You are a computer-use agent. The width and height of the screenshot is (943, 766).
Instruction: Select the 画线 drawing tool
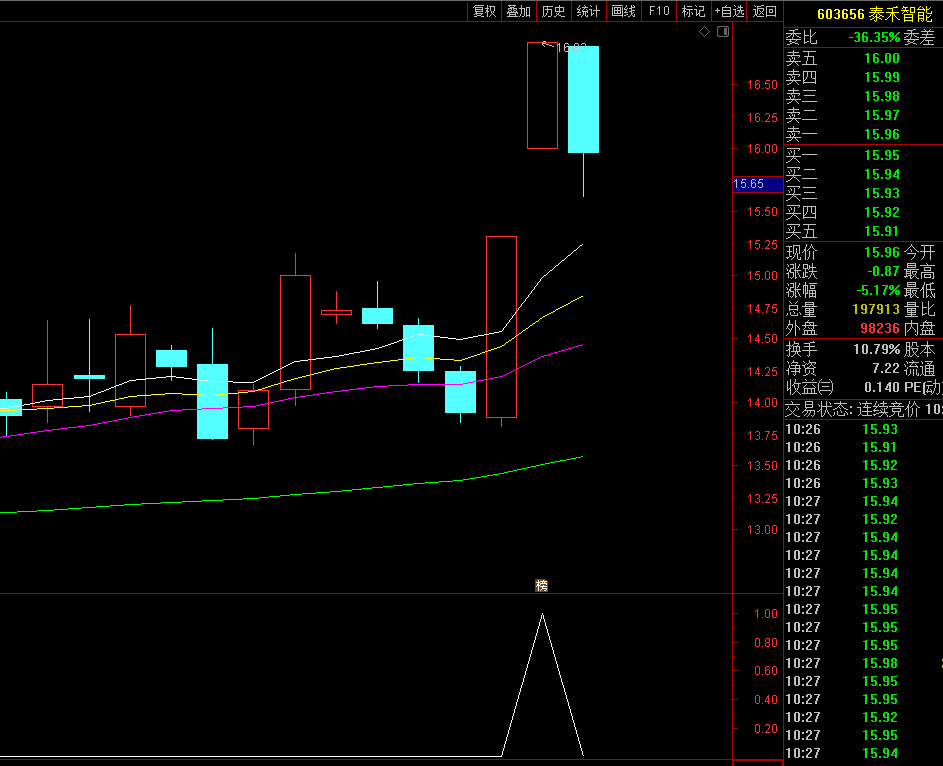(x=623, y=11)
